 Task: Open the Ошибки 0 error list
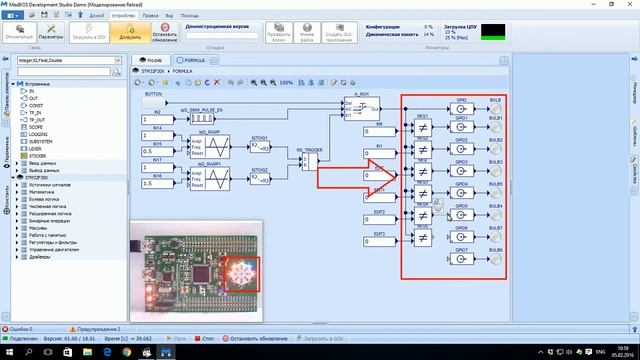tap(18, 329)
